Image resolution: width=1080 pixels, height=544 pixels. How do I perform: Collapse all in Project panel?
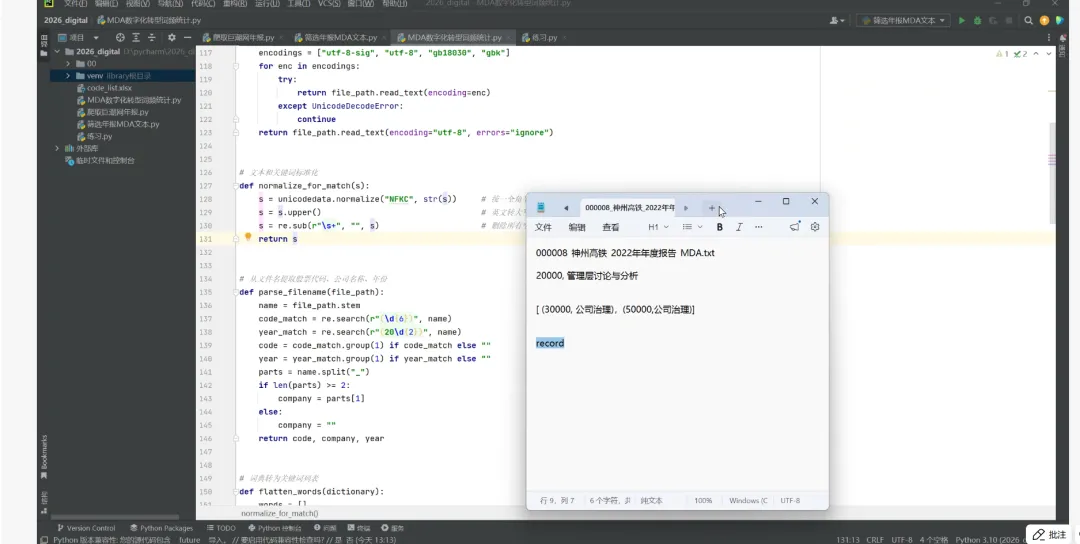pyautogui.click(x=152, y=37)
